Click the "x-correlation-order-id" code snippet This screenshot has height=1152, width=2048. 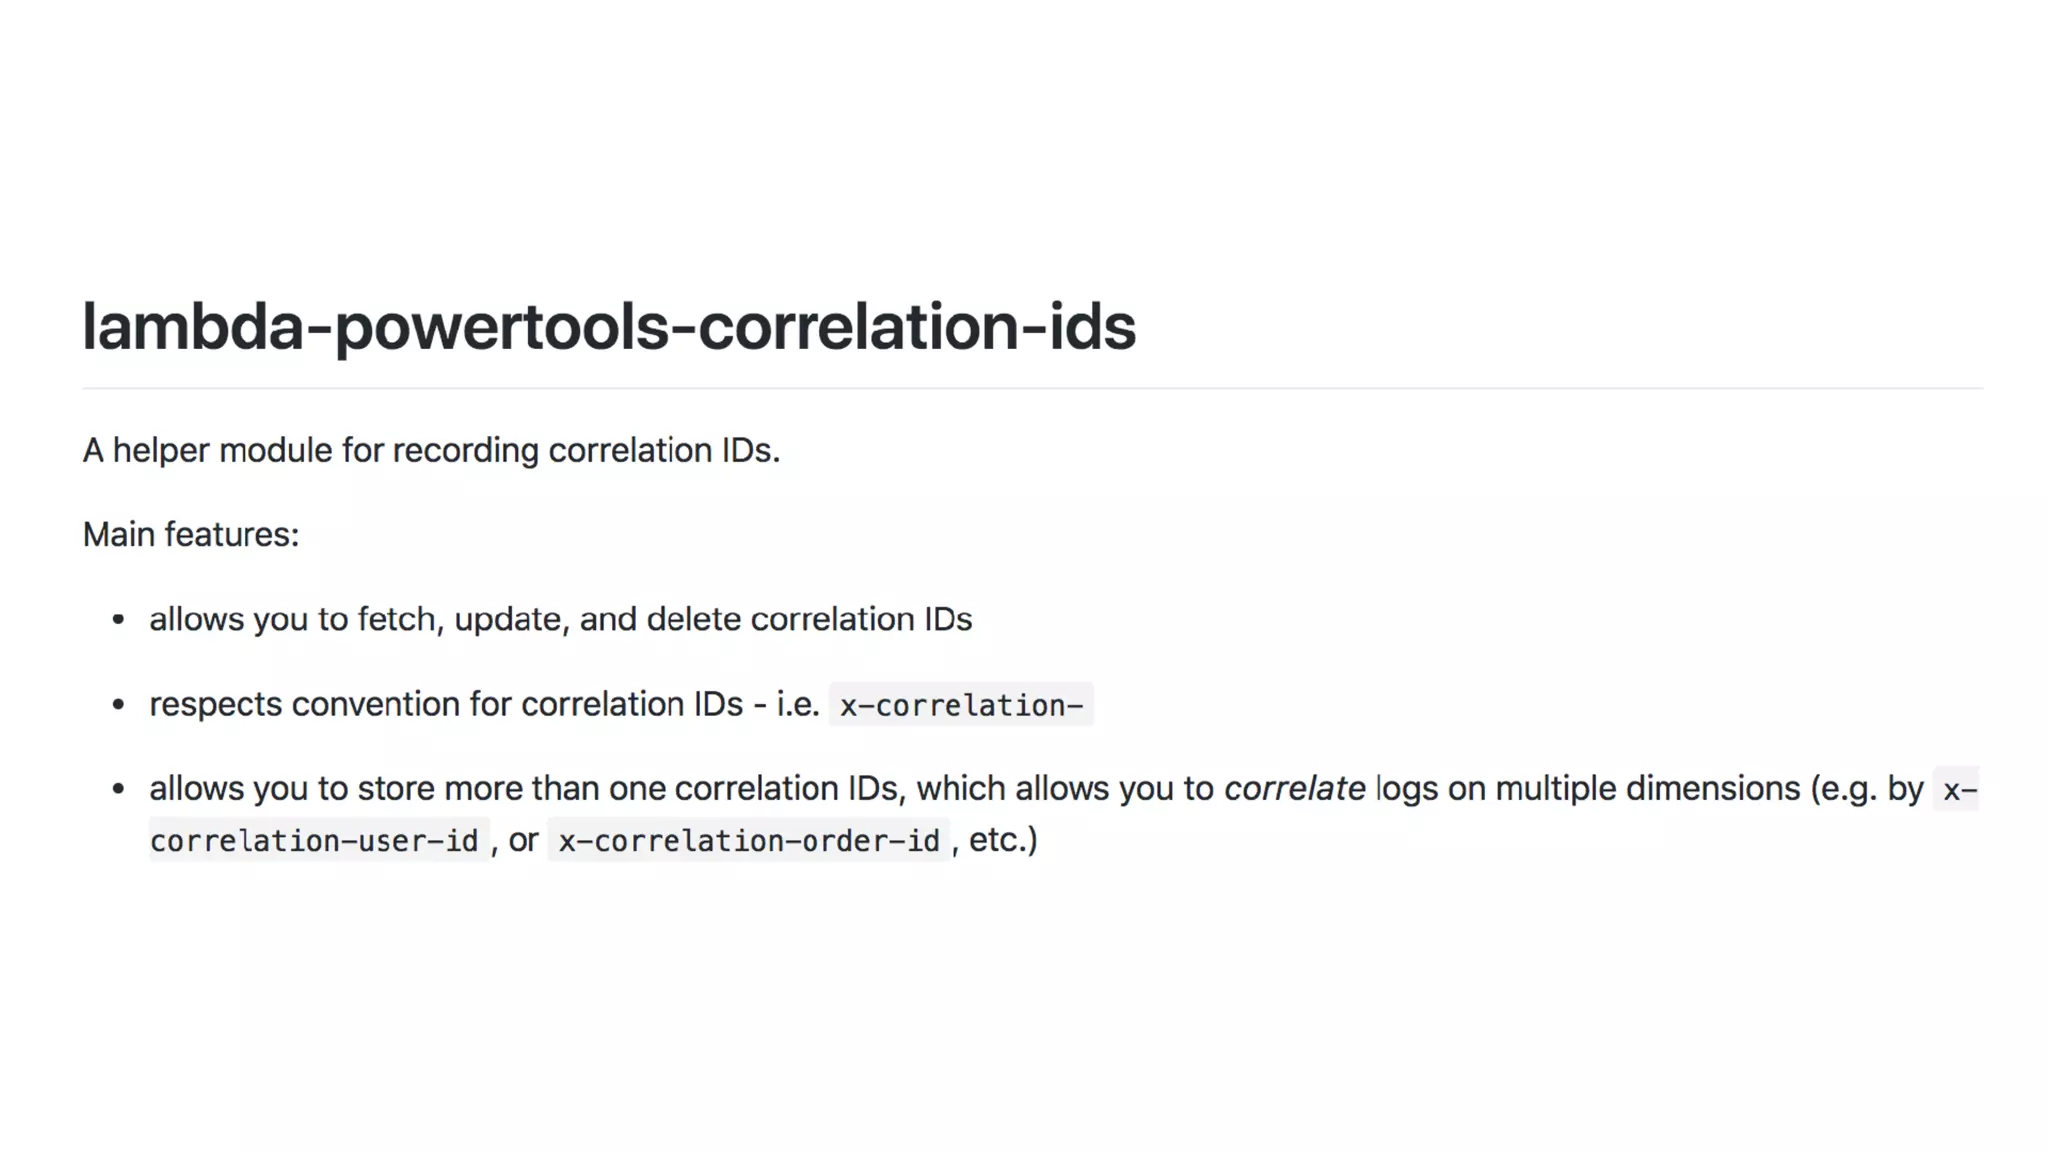[749, 842]
